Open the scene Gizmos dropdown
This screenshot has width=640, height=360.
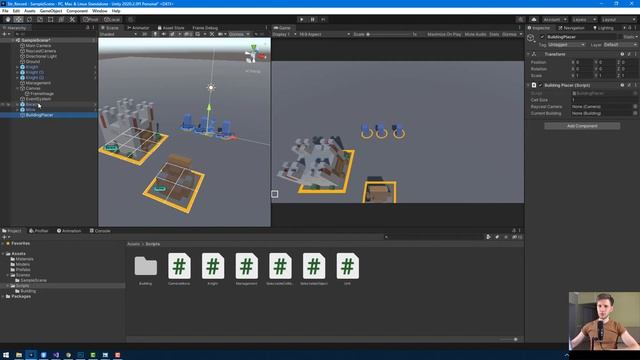tap(239, 34)
